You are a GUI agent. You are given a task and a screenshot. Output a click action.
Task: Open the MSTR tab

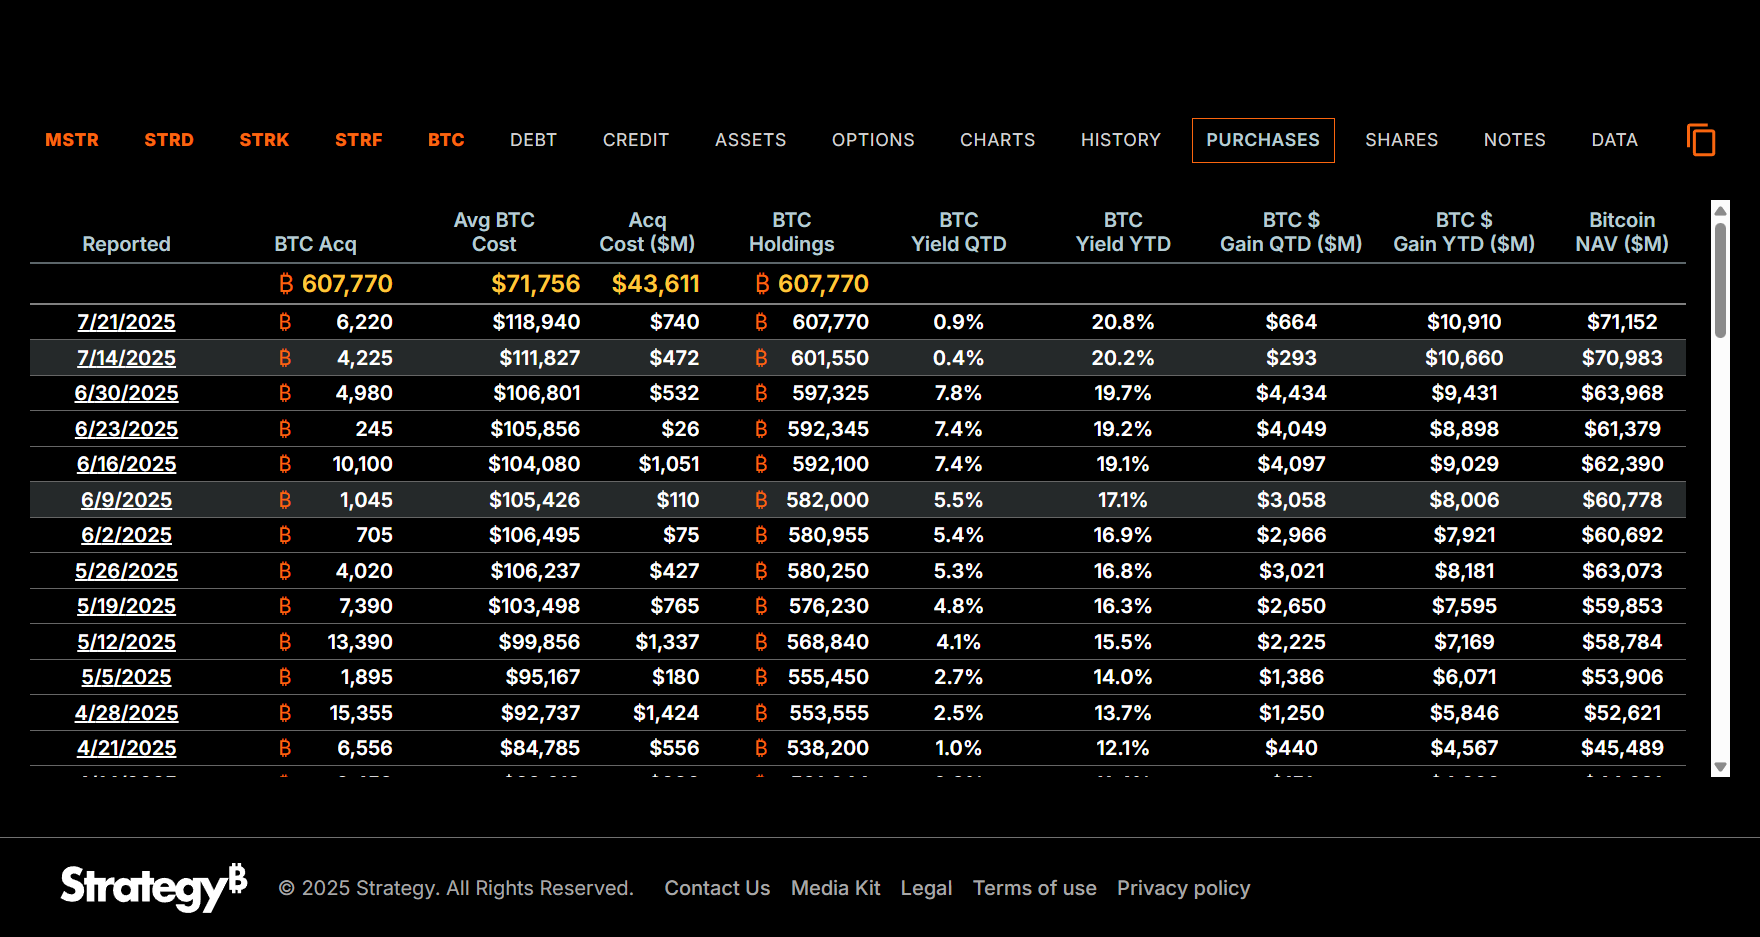pyautogui.click(x=72, y=140)
